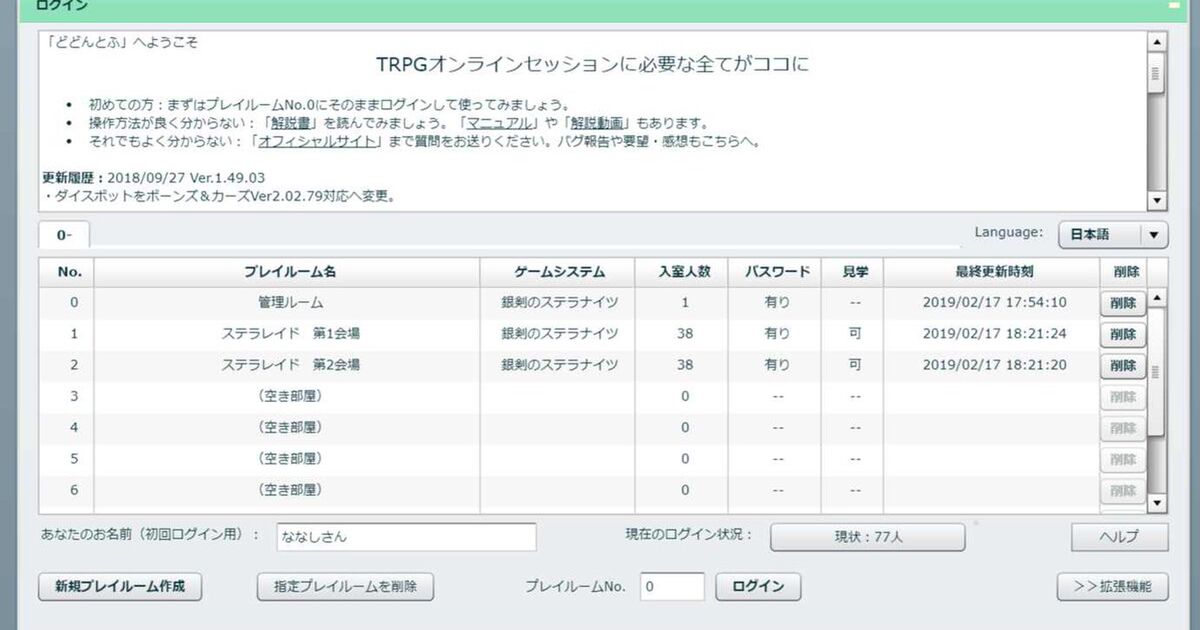This screenshot has width=1200, height=630.
Task: Click welcome panel scrollbar down arrow
Action: coord(1157,201)
